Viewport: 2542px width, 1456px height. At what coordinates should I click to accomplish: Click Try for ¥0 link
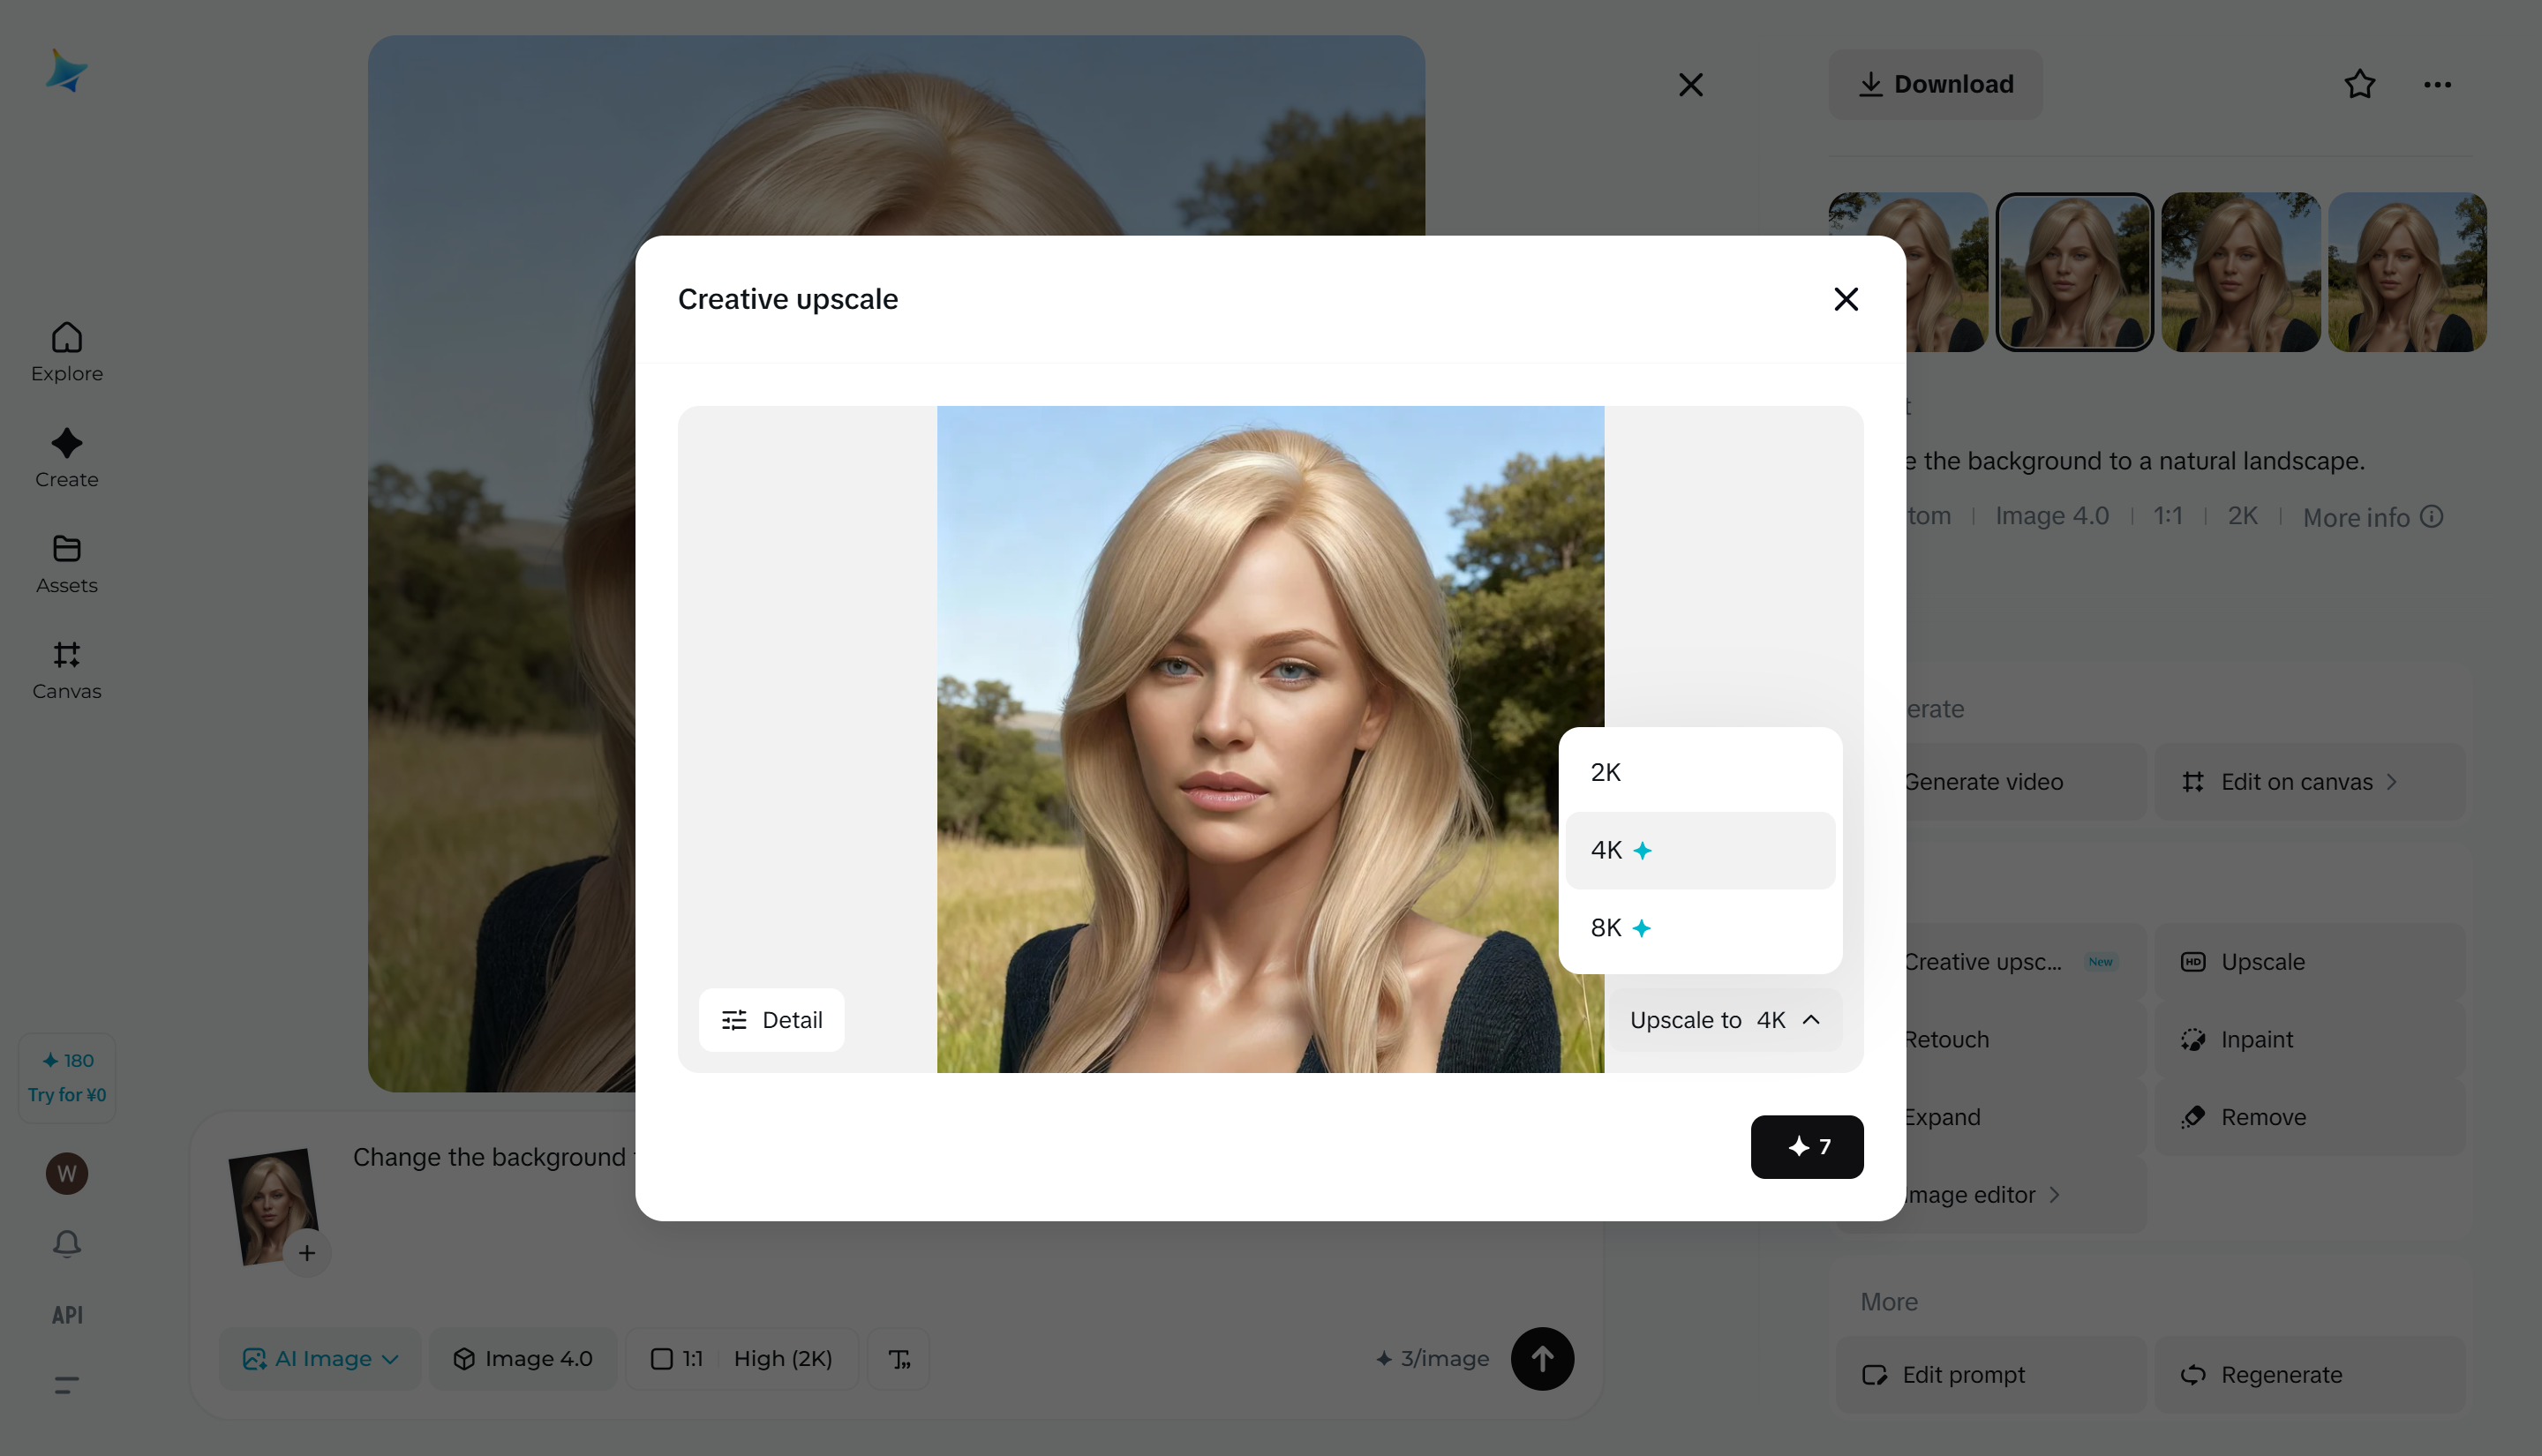pyautogui.click(x=66, y=1094)
